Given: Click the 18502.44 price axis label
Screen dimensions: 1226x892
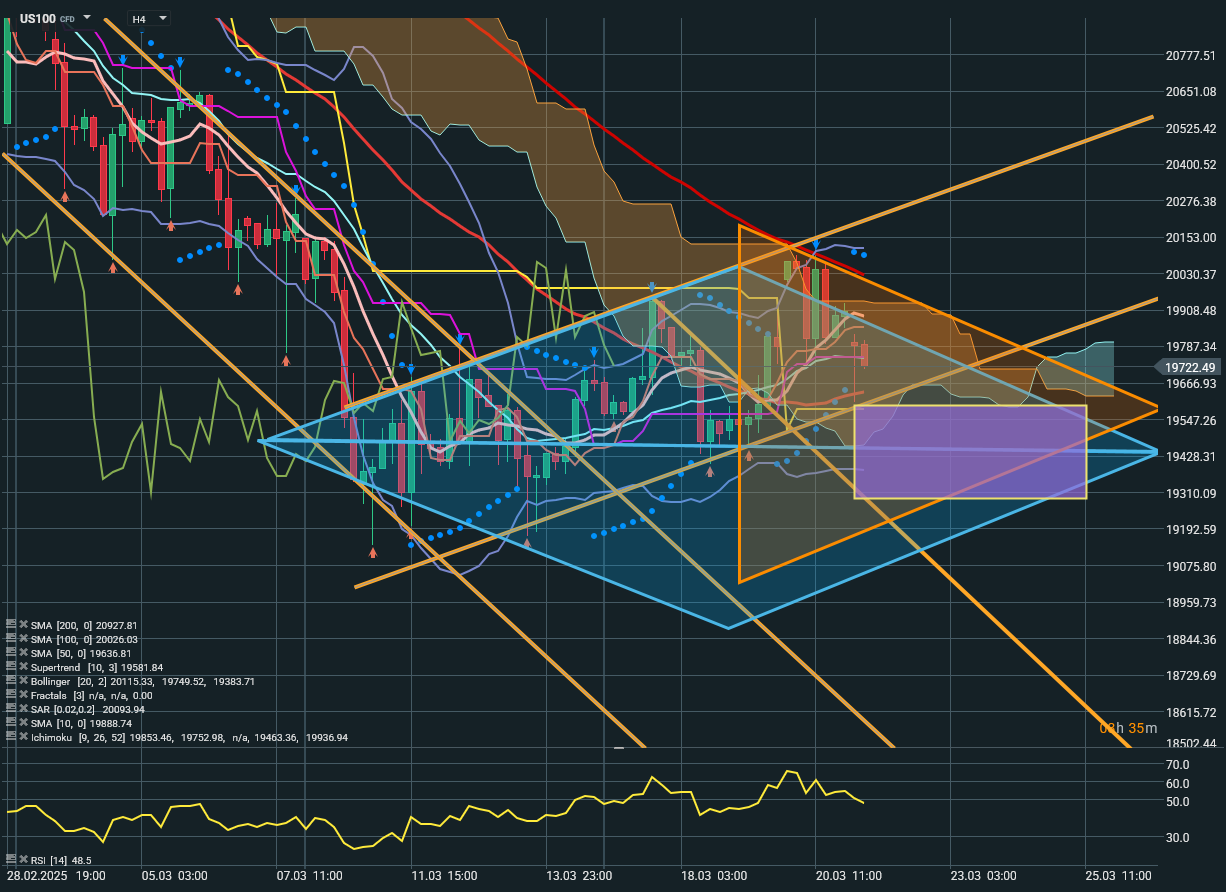Looking at the screenshot, I should click(x=1190, y=743).
